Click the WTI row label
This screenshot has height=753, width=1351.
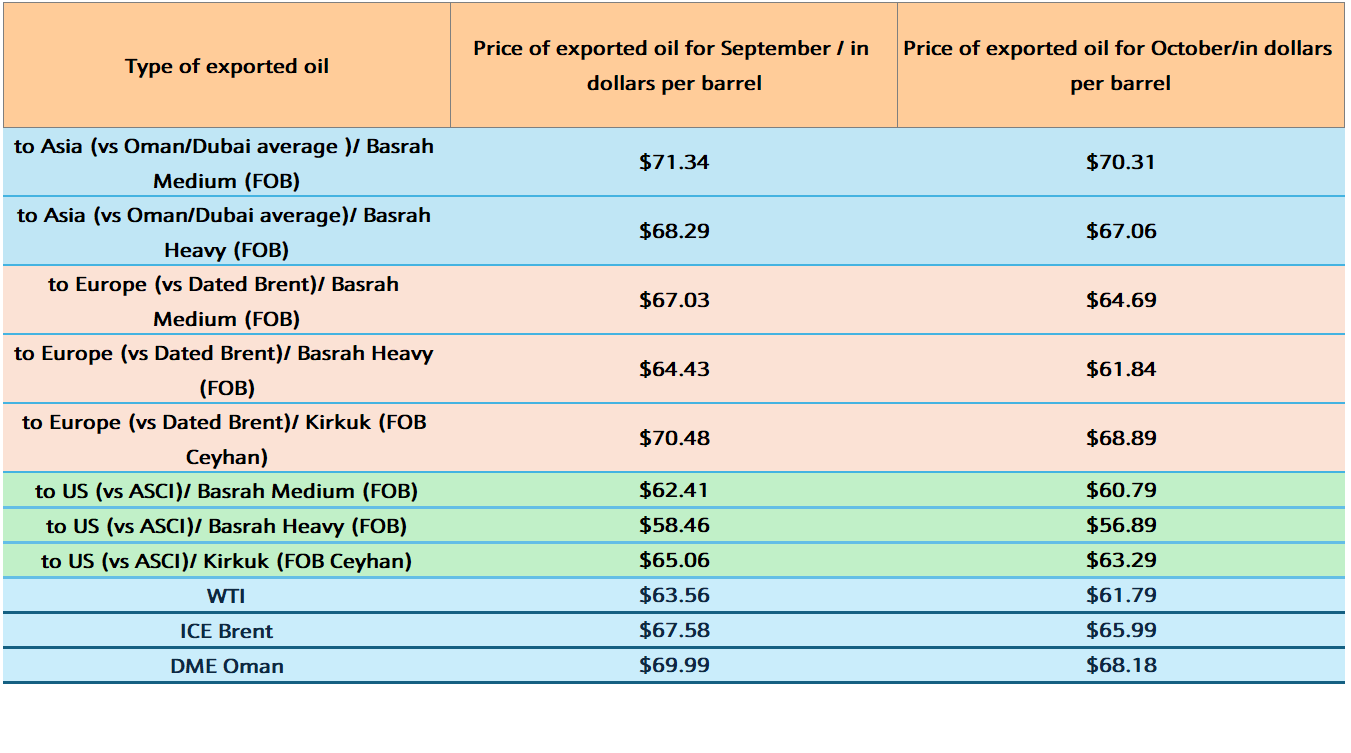tap(226, 596)
